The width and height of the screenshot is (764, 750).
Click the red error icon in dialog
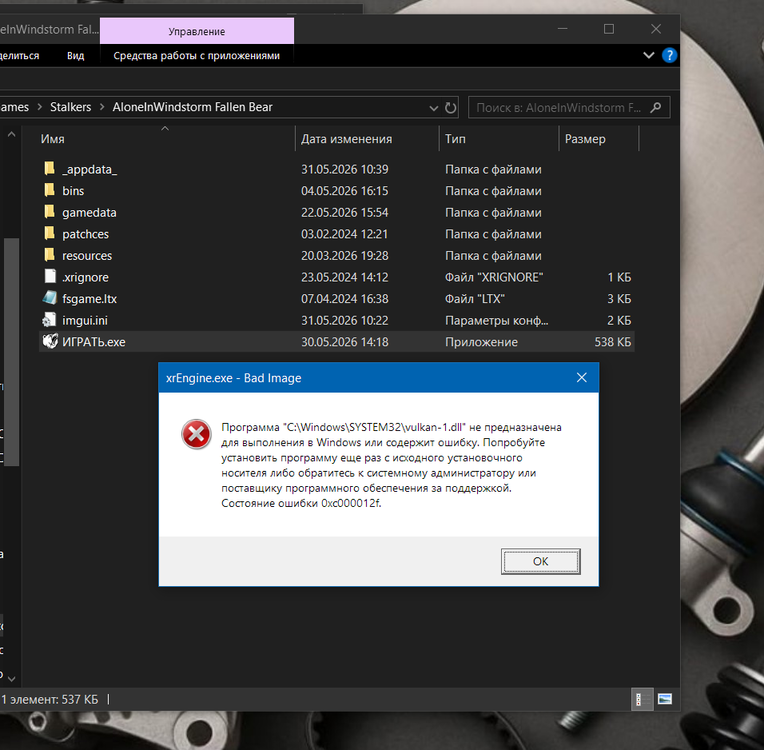[196, 434]
